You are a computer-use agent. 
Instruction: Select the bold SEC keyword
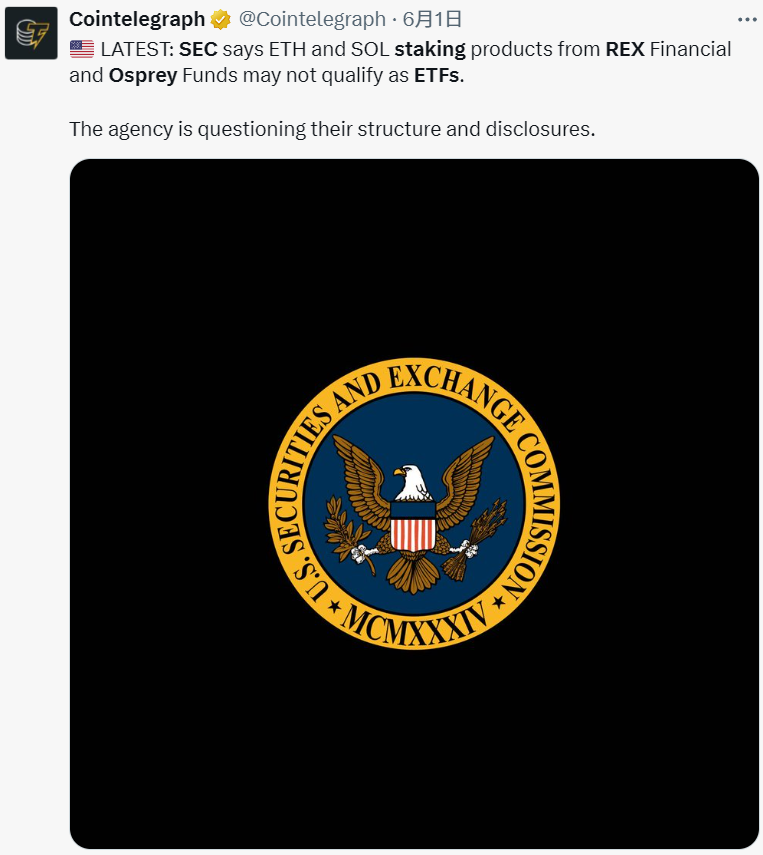[198, 49]
